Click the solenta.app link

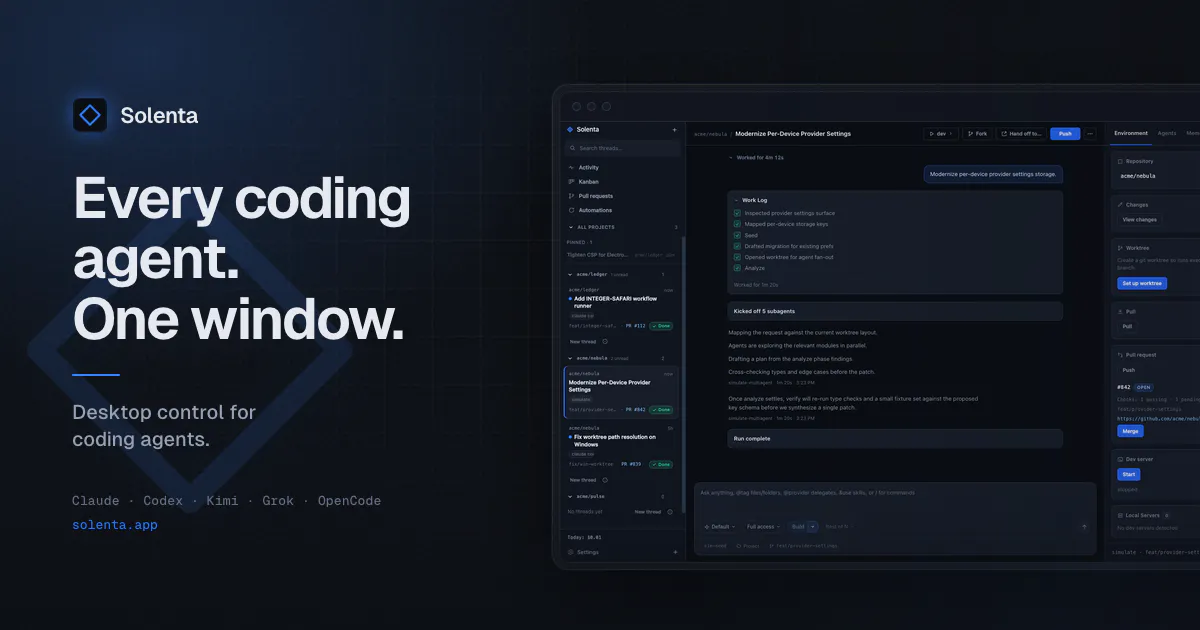(115, 525)
